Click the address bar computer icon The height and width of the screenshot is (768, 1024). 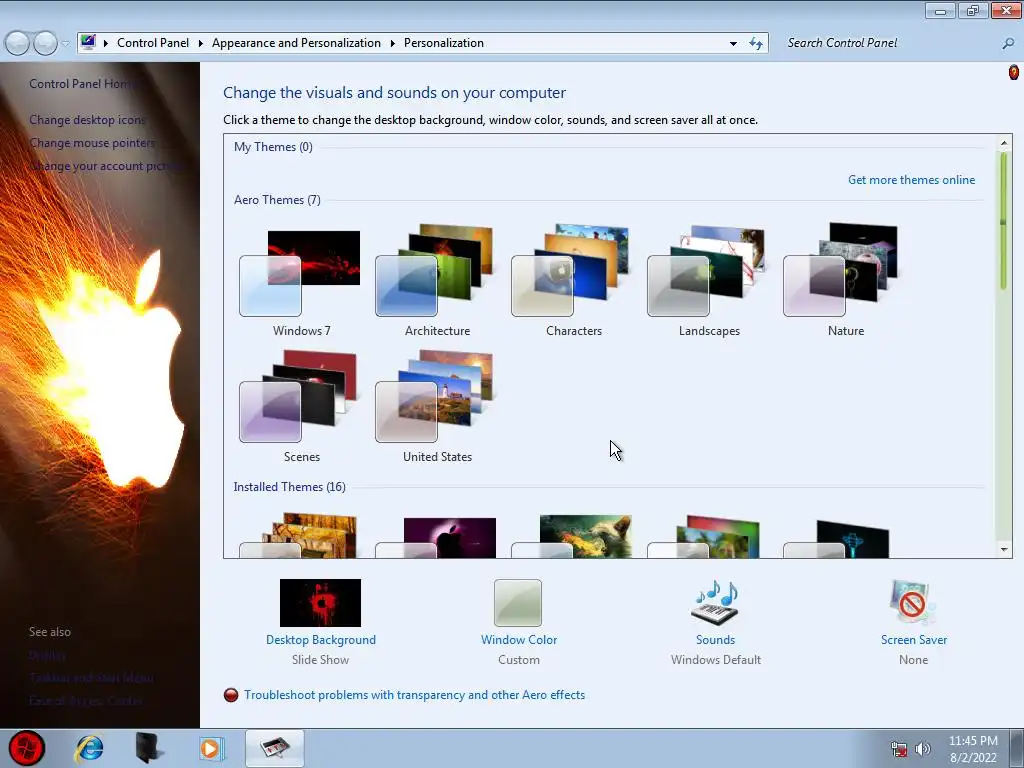(x=88, y=42)
